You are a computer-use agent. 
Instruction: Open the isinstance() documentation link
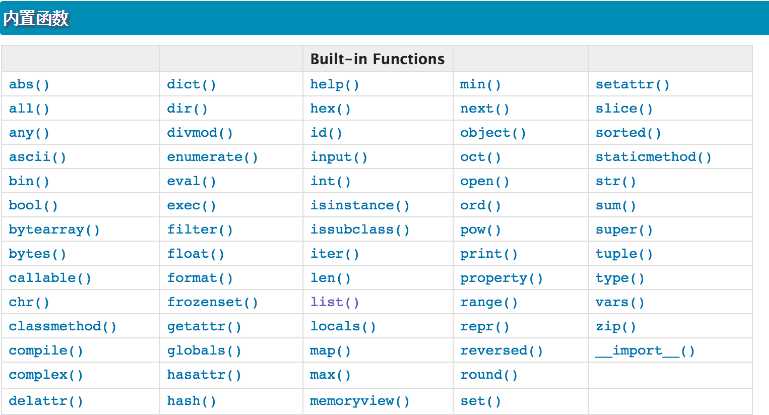click(359, 206)
